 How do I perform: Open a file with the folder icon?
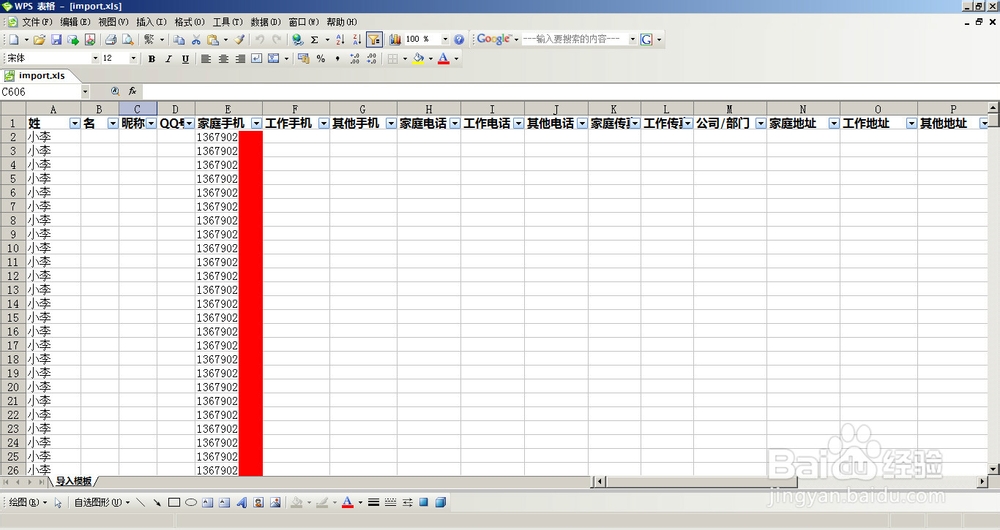(x=40, y=40)
